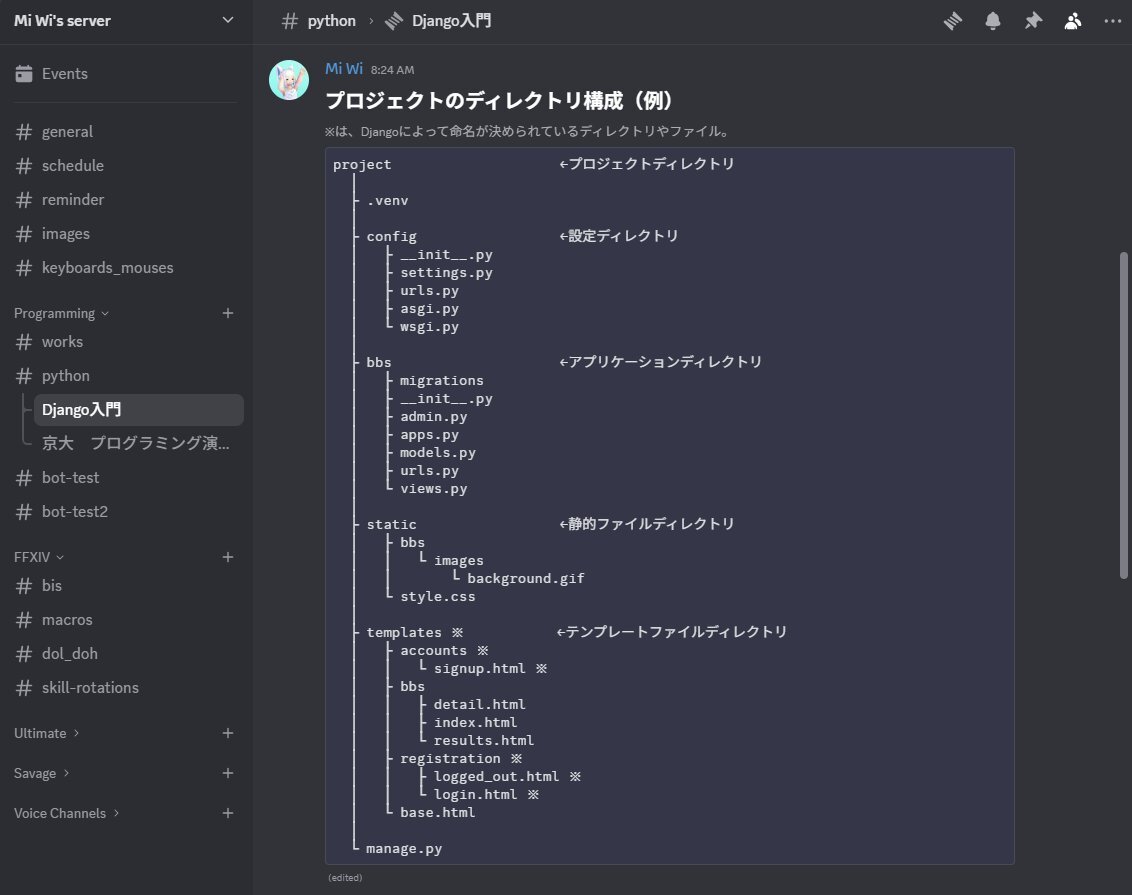Screen dimensions: 1132x895
Task: Open the skill-rotations channel
Action: 125,688
